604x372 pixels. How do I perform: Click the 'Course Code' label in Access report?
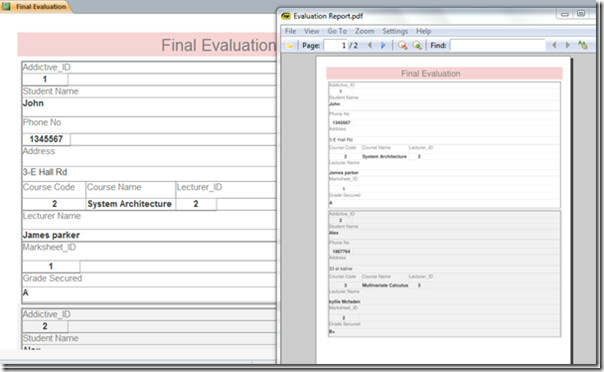49,187
